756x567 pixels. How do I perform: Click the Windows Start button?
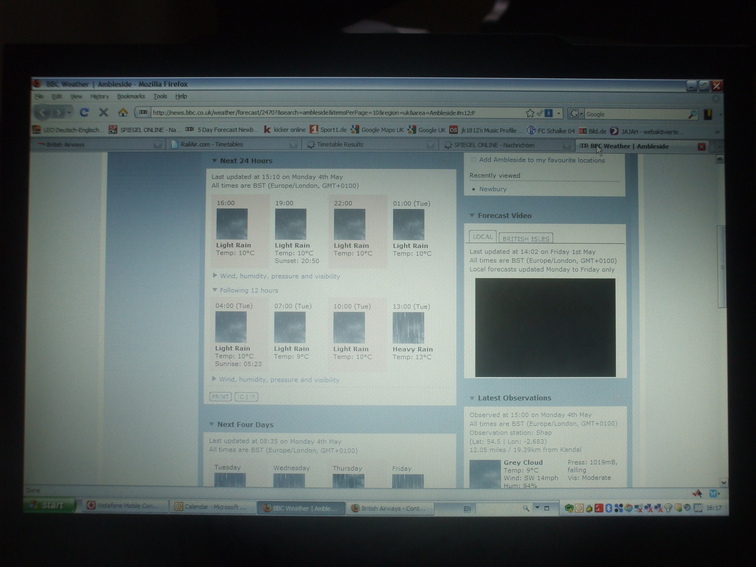tap(49, 505)
